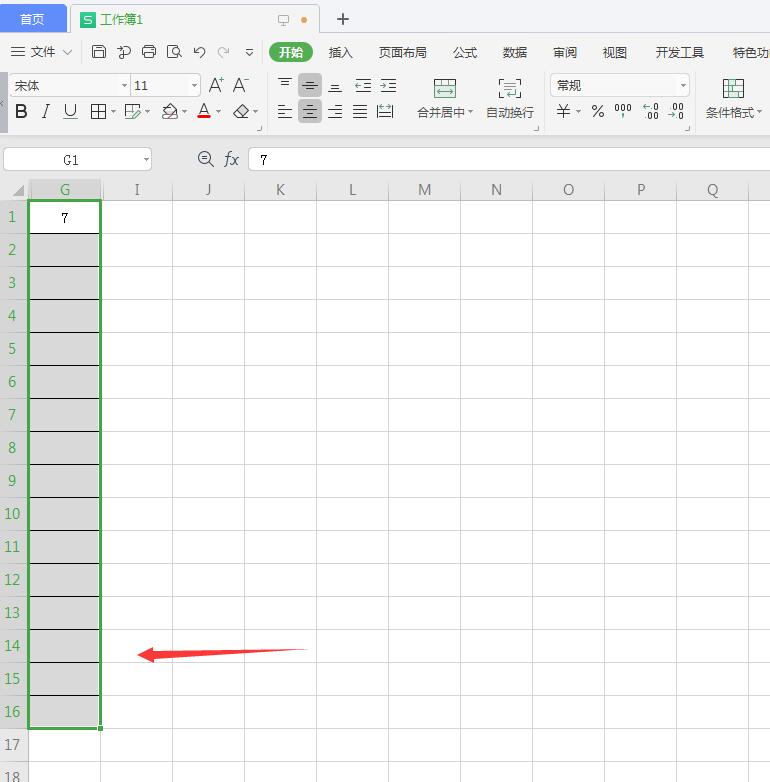Click the Print icon
This screenshot has height=782, width=770.
(149, 52)
